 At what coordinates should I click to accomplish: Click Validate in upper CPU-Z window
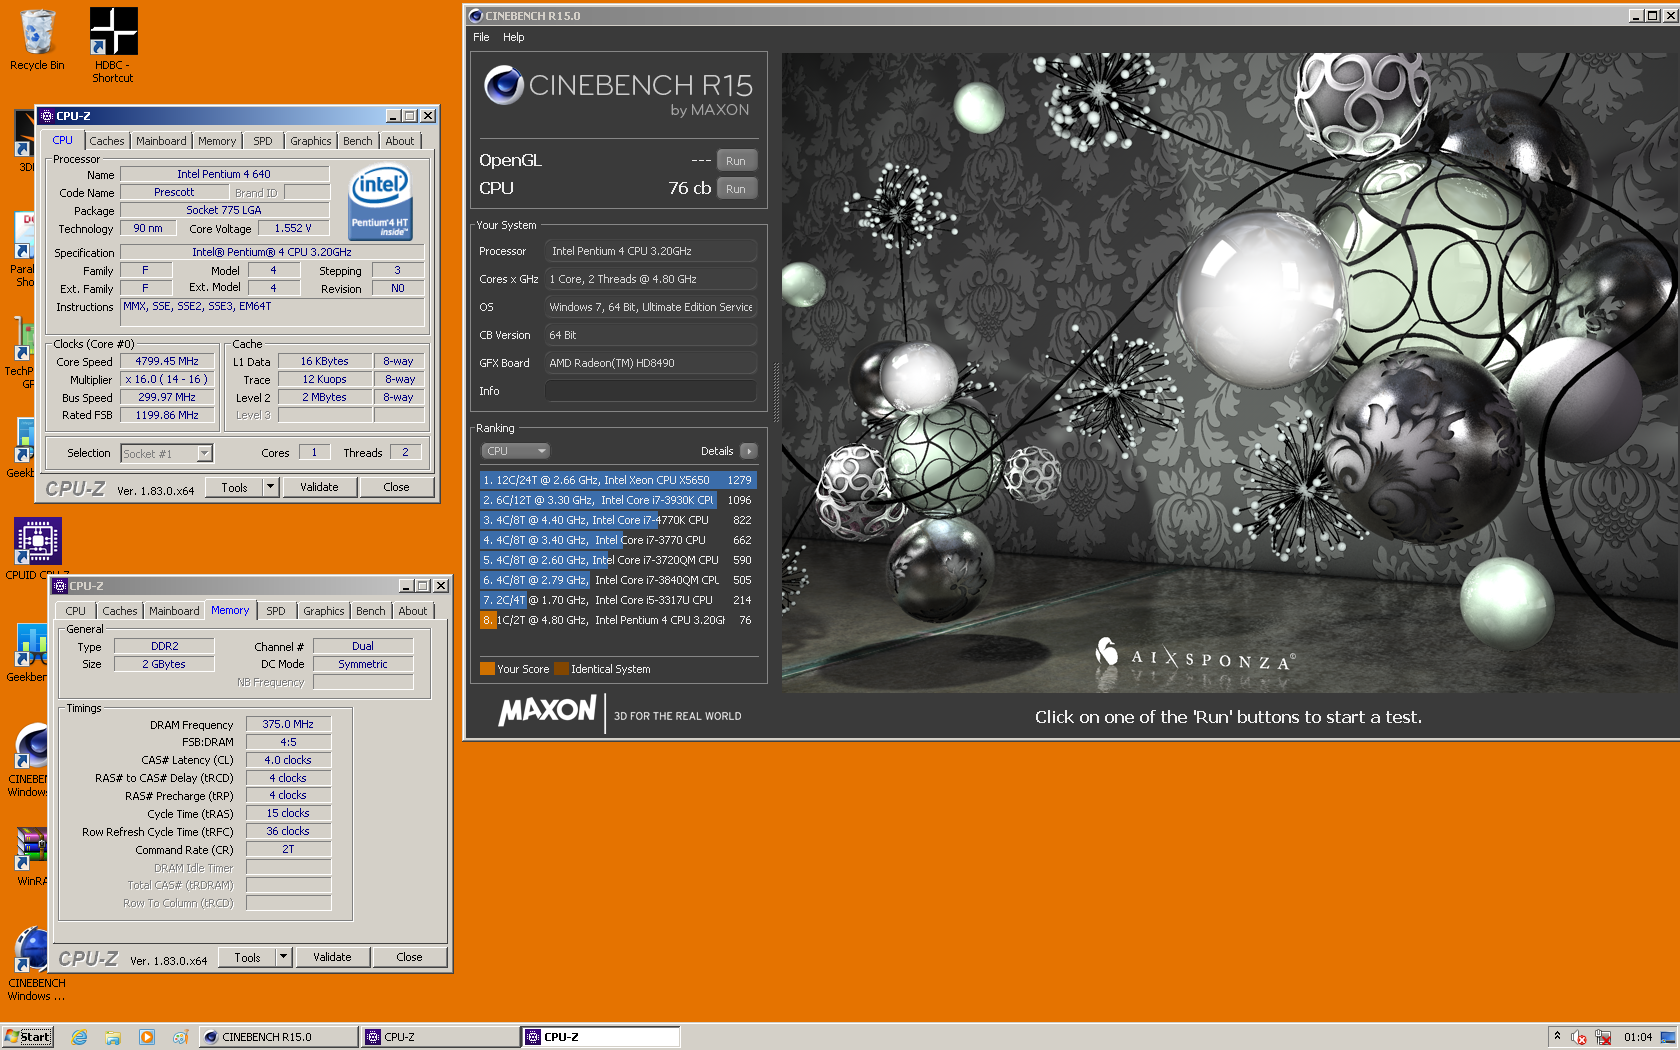click(x=319, y=487)
